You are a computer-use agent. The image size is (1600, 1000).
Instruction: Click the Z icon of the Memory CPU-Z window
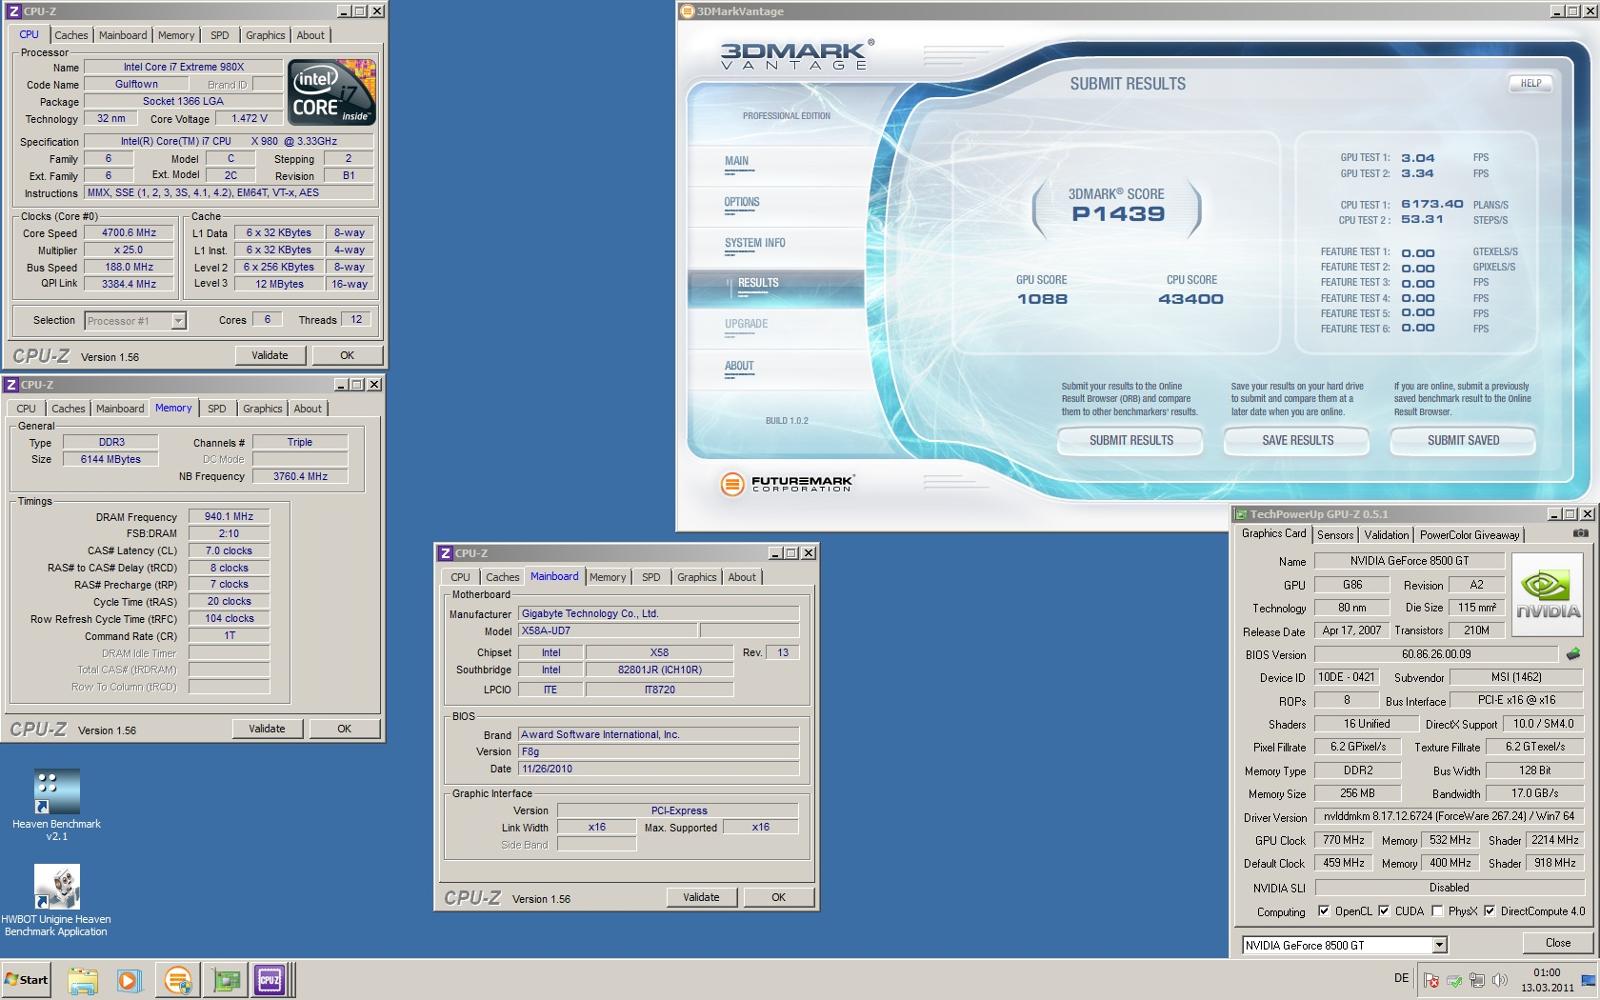[12, 384]
